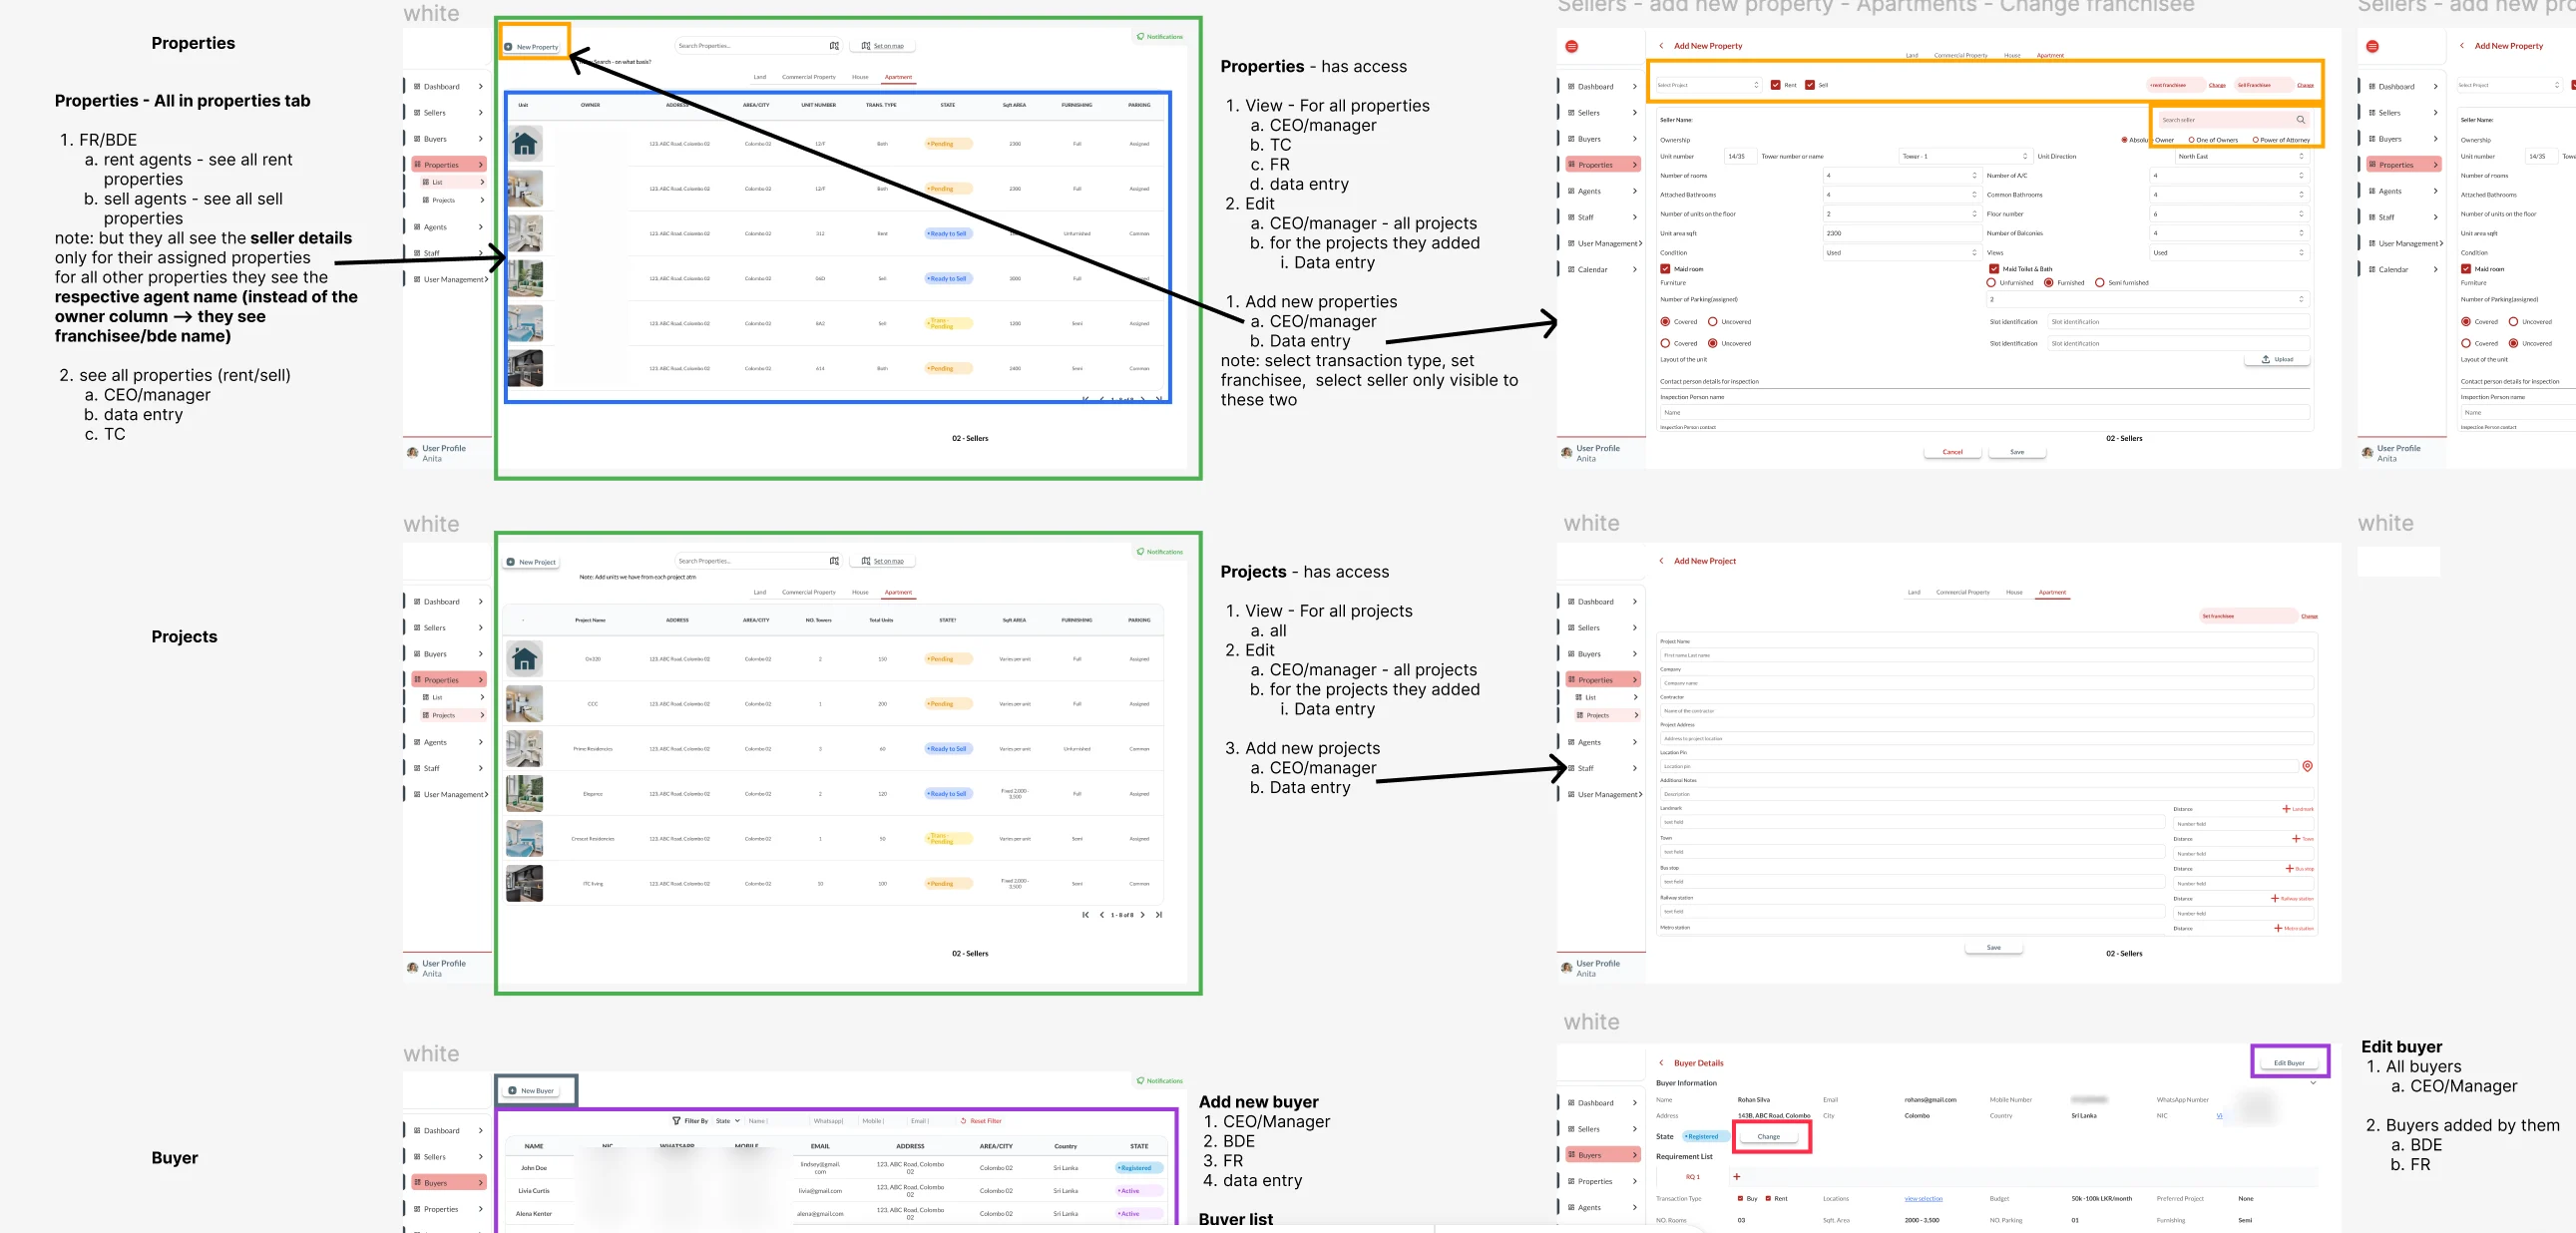Select Apartment tab in Projects list frame
This screenshot has height=1233, width=2576.
pos(898,592)
